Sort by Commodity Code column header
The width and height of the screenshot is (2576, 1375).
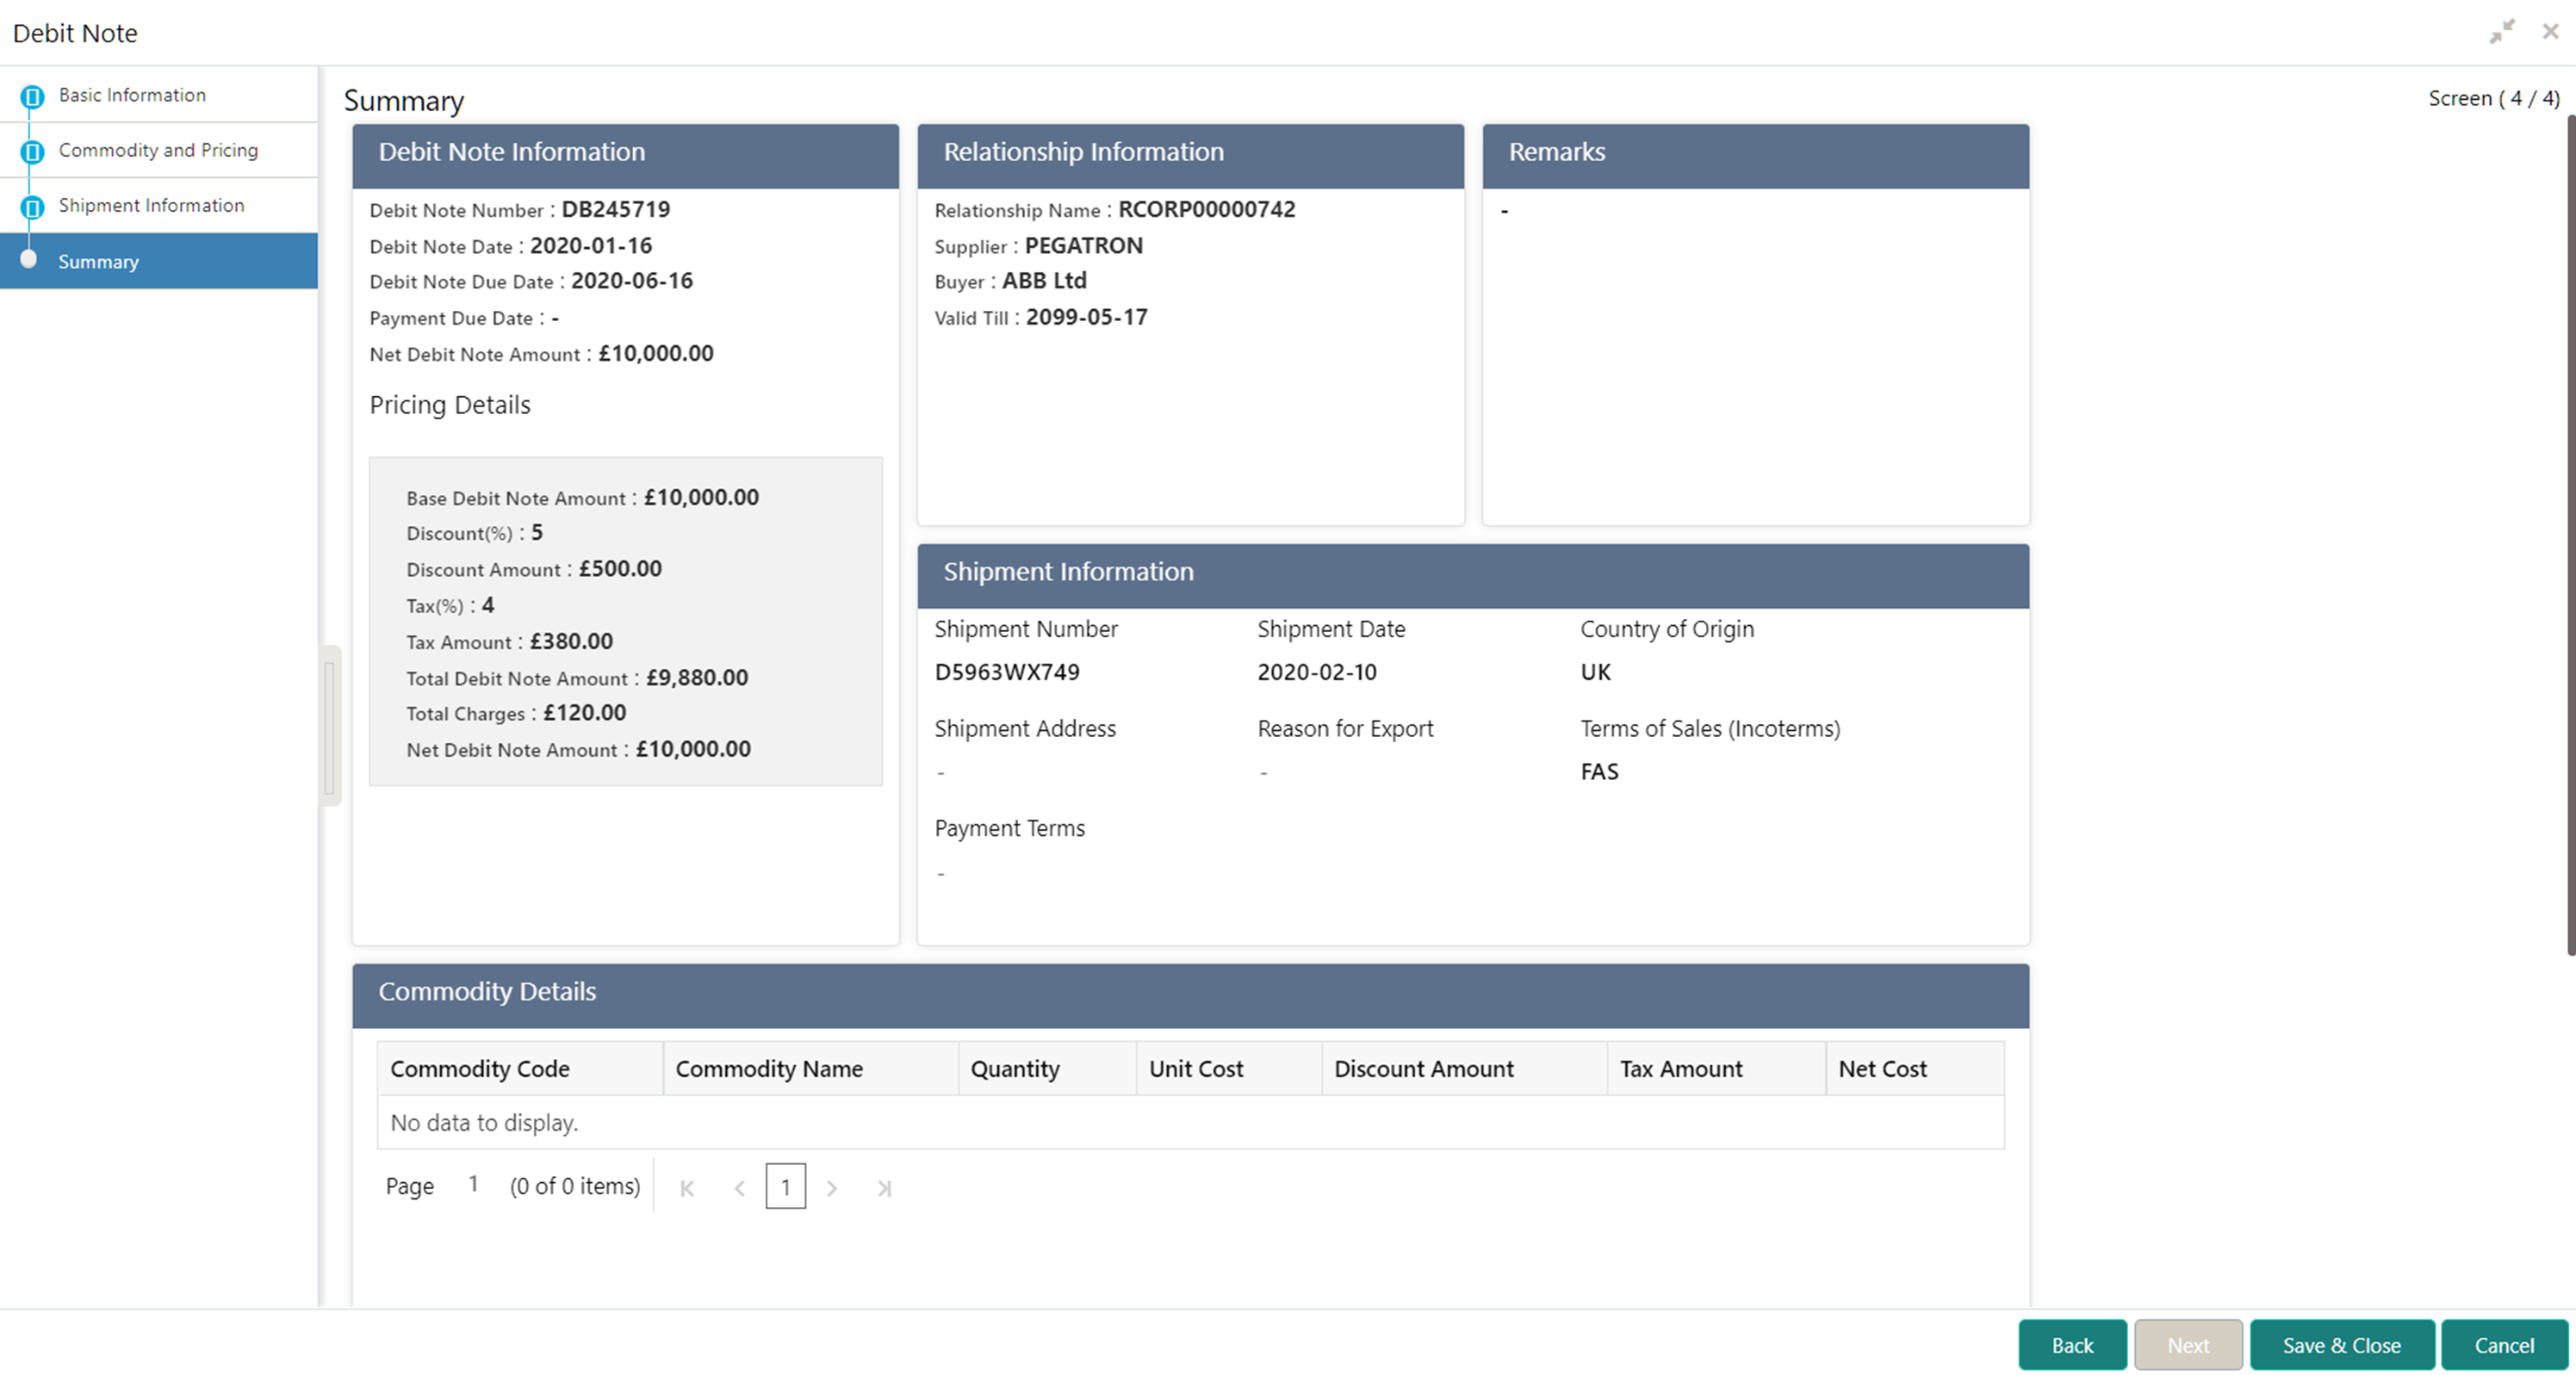point(480,1068)
